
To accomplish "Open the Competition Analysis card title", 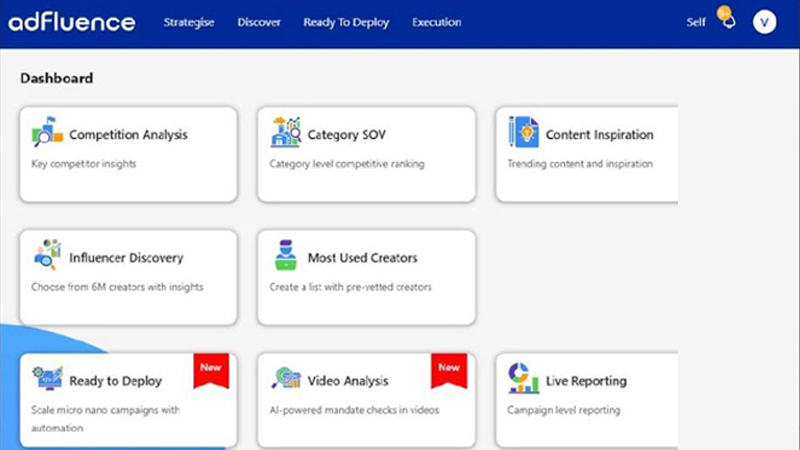I will point(128,135).
